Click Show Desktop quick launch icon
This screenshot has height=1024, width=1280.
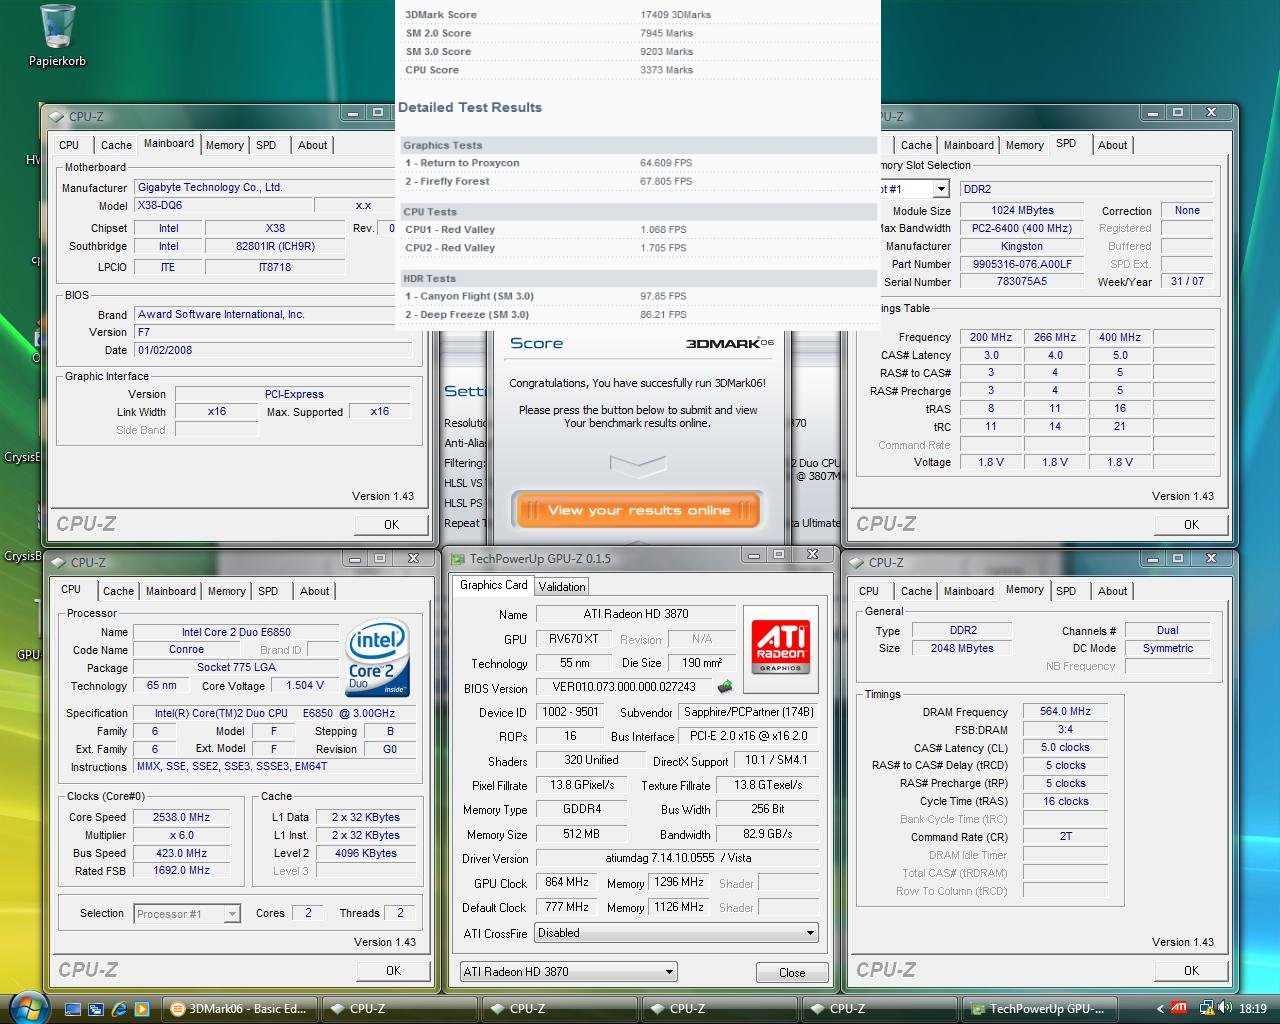[x=73, y=1009]
